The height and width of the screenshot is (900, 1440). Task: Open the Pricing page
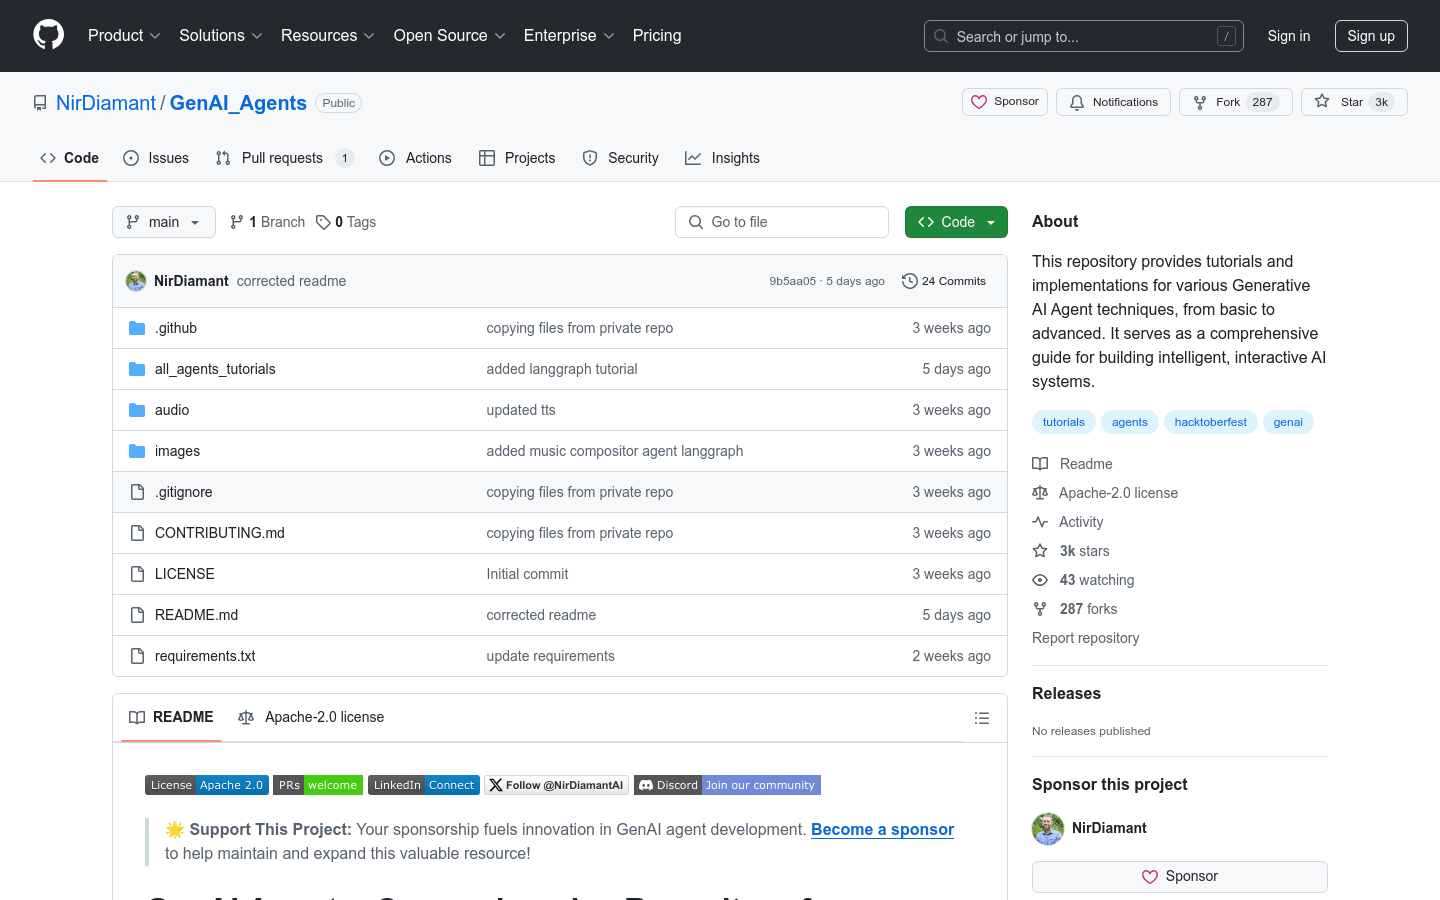coord(657,35)
